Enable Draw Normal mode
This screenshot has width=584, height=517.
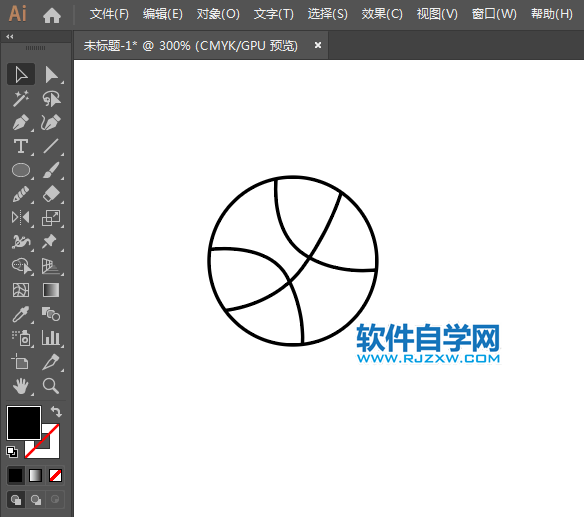16,499
